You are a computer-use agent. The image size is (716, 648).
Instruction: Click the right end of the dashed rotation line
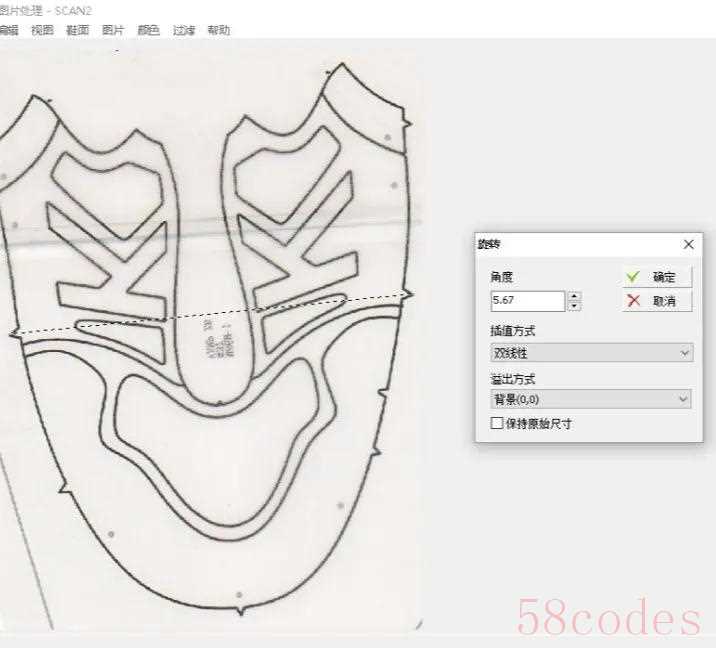click(x=408, y=293)
